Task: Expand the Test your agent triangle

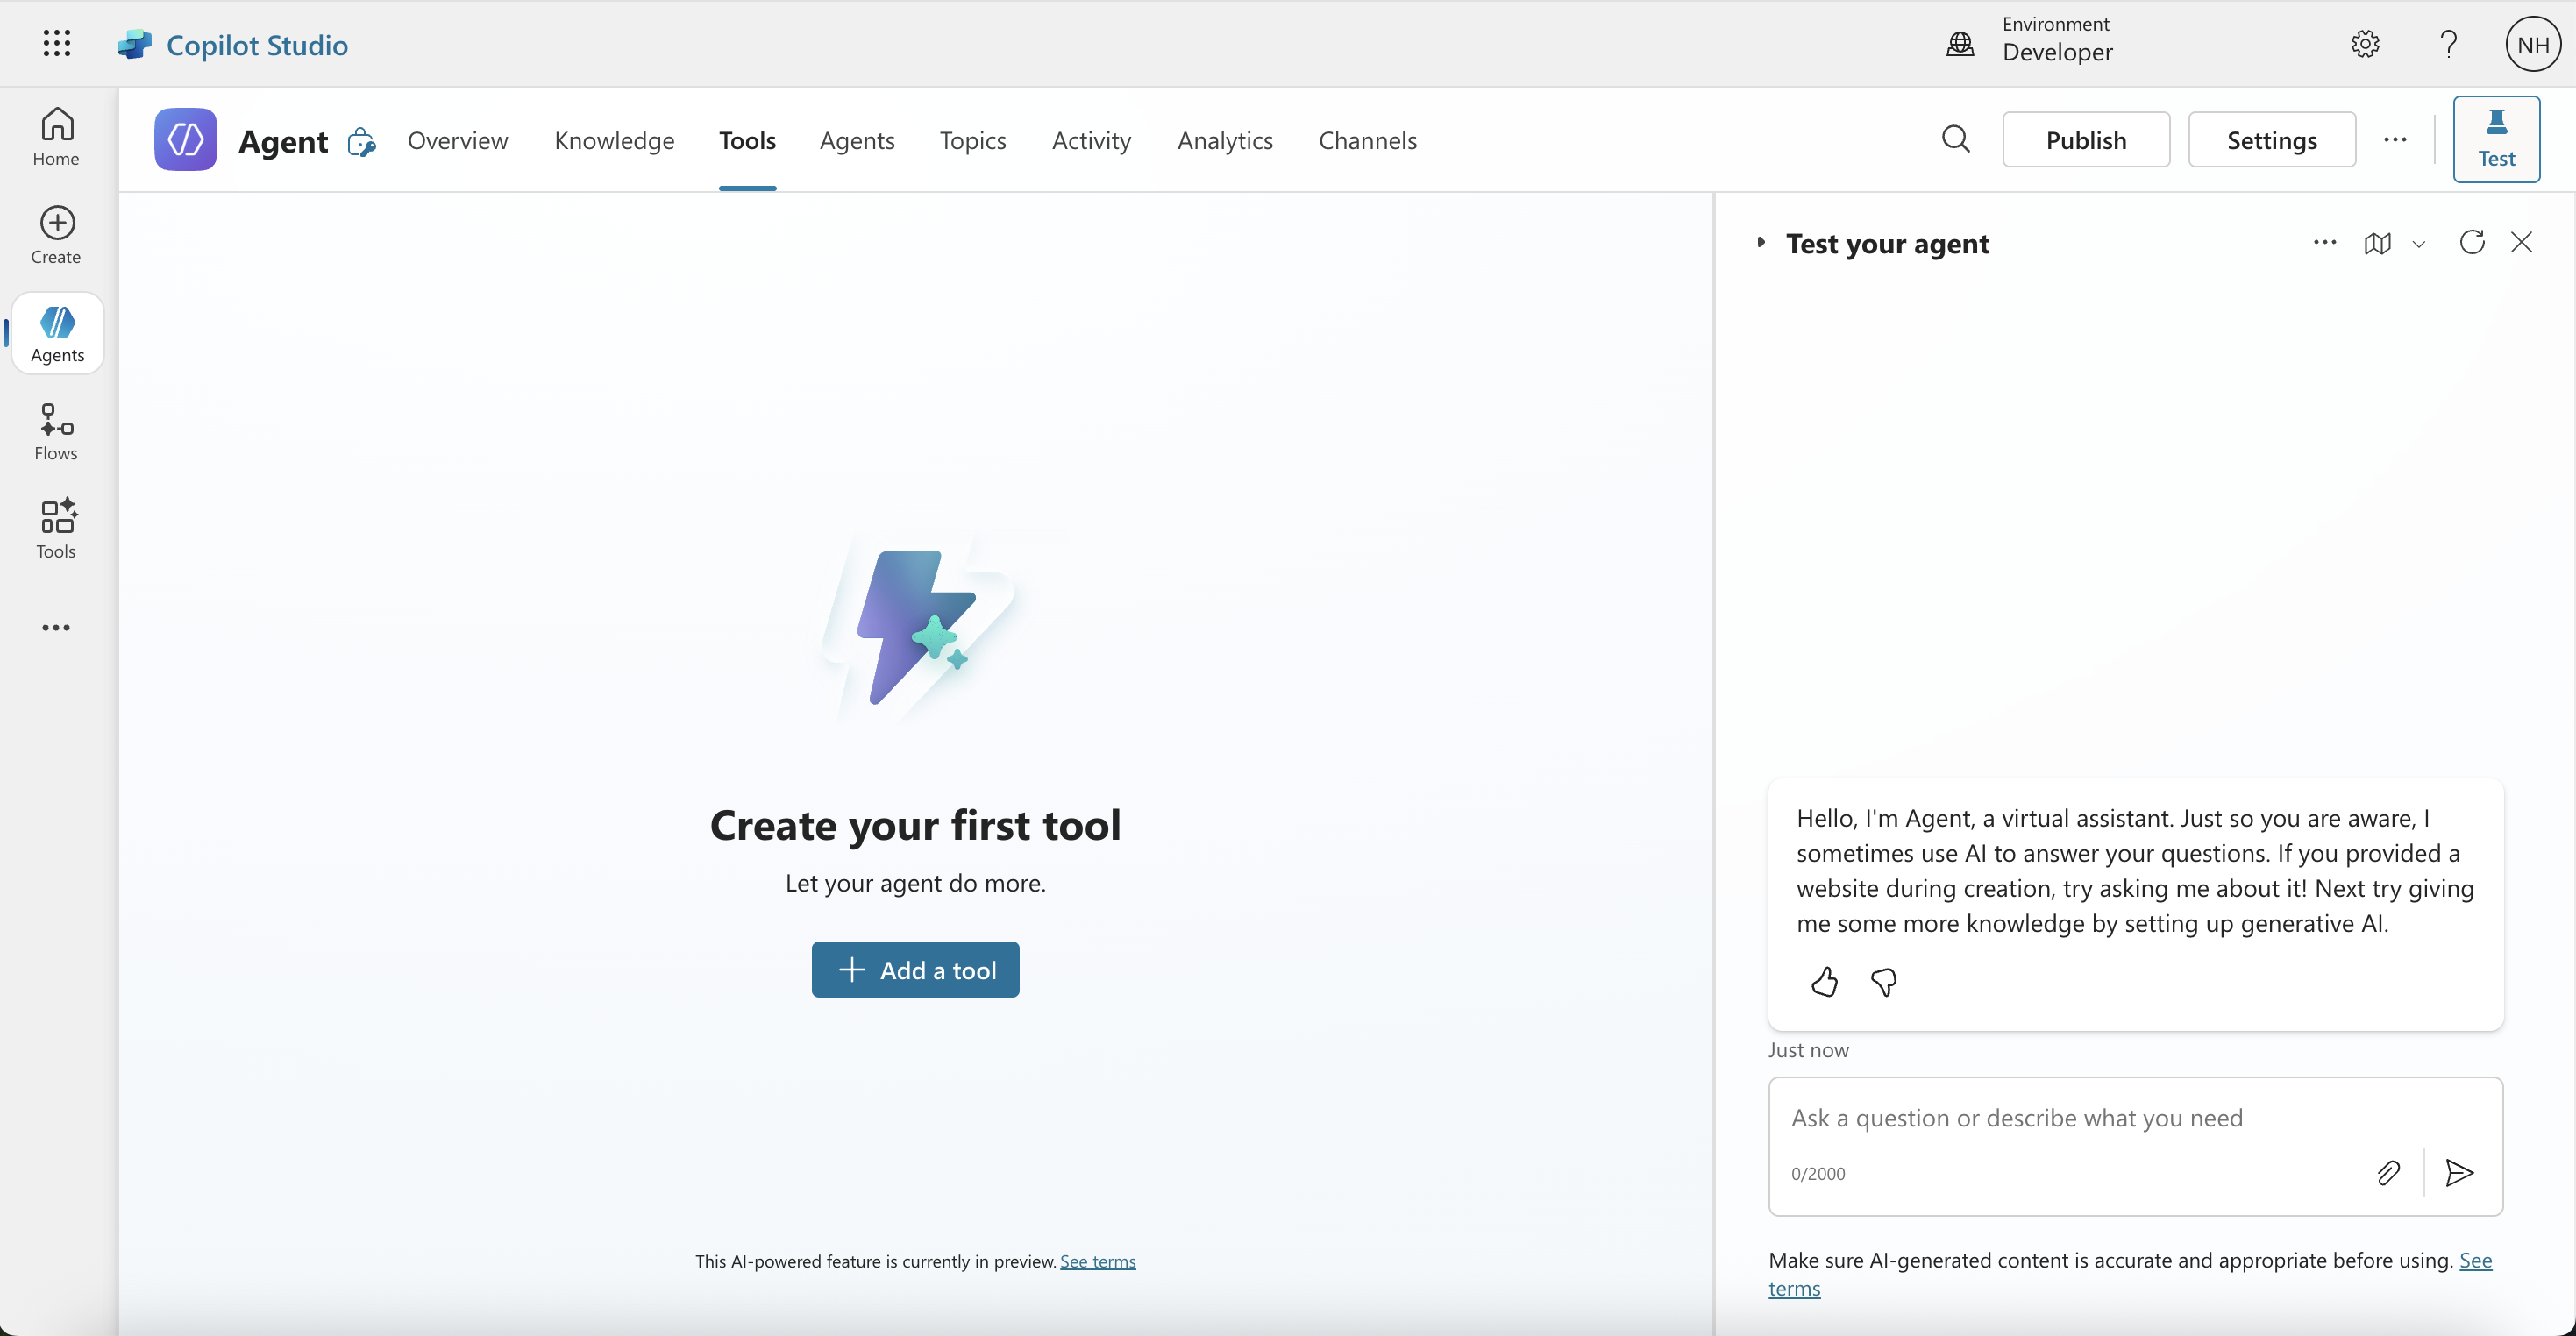Action: click(1761, 242)
